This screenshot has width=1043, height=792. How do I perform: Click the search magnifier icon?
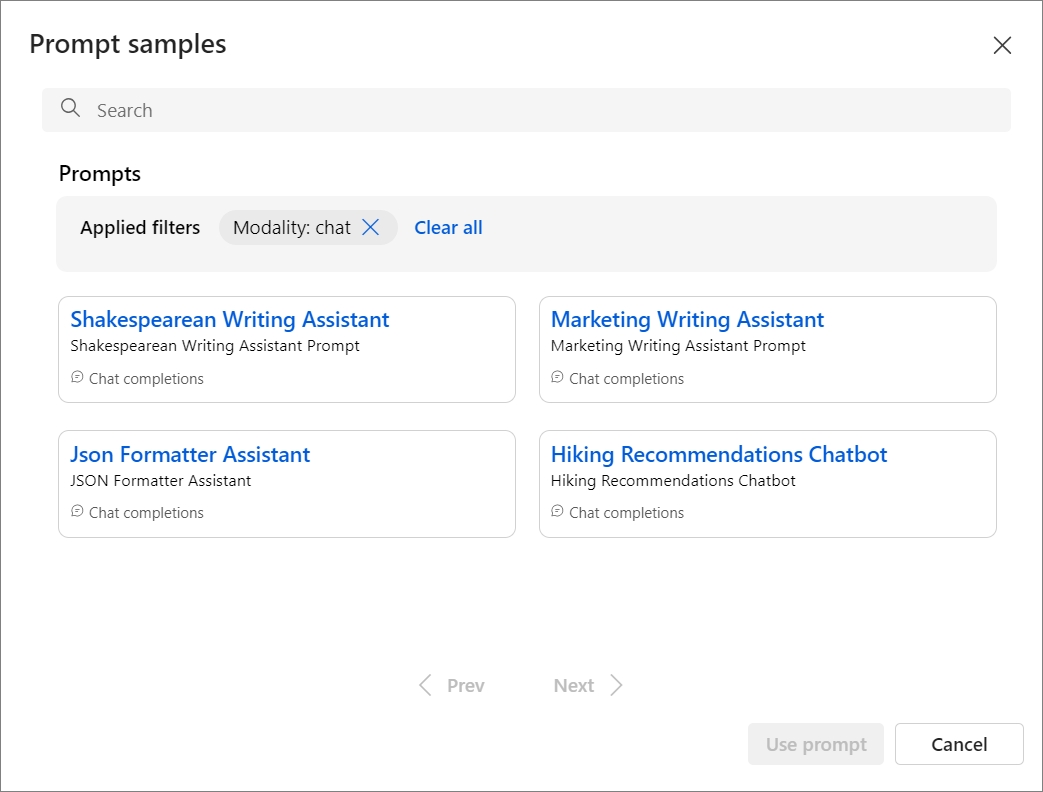(x=70, y=109)
